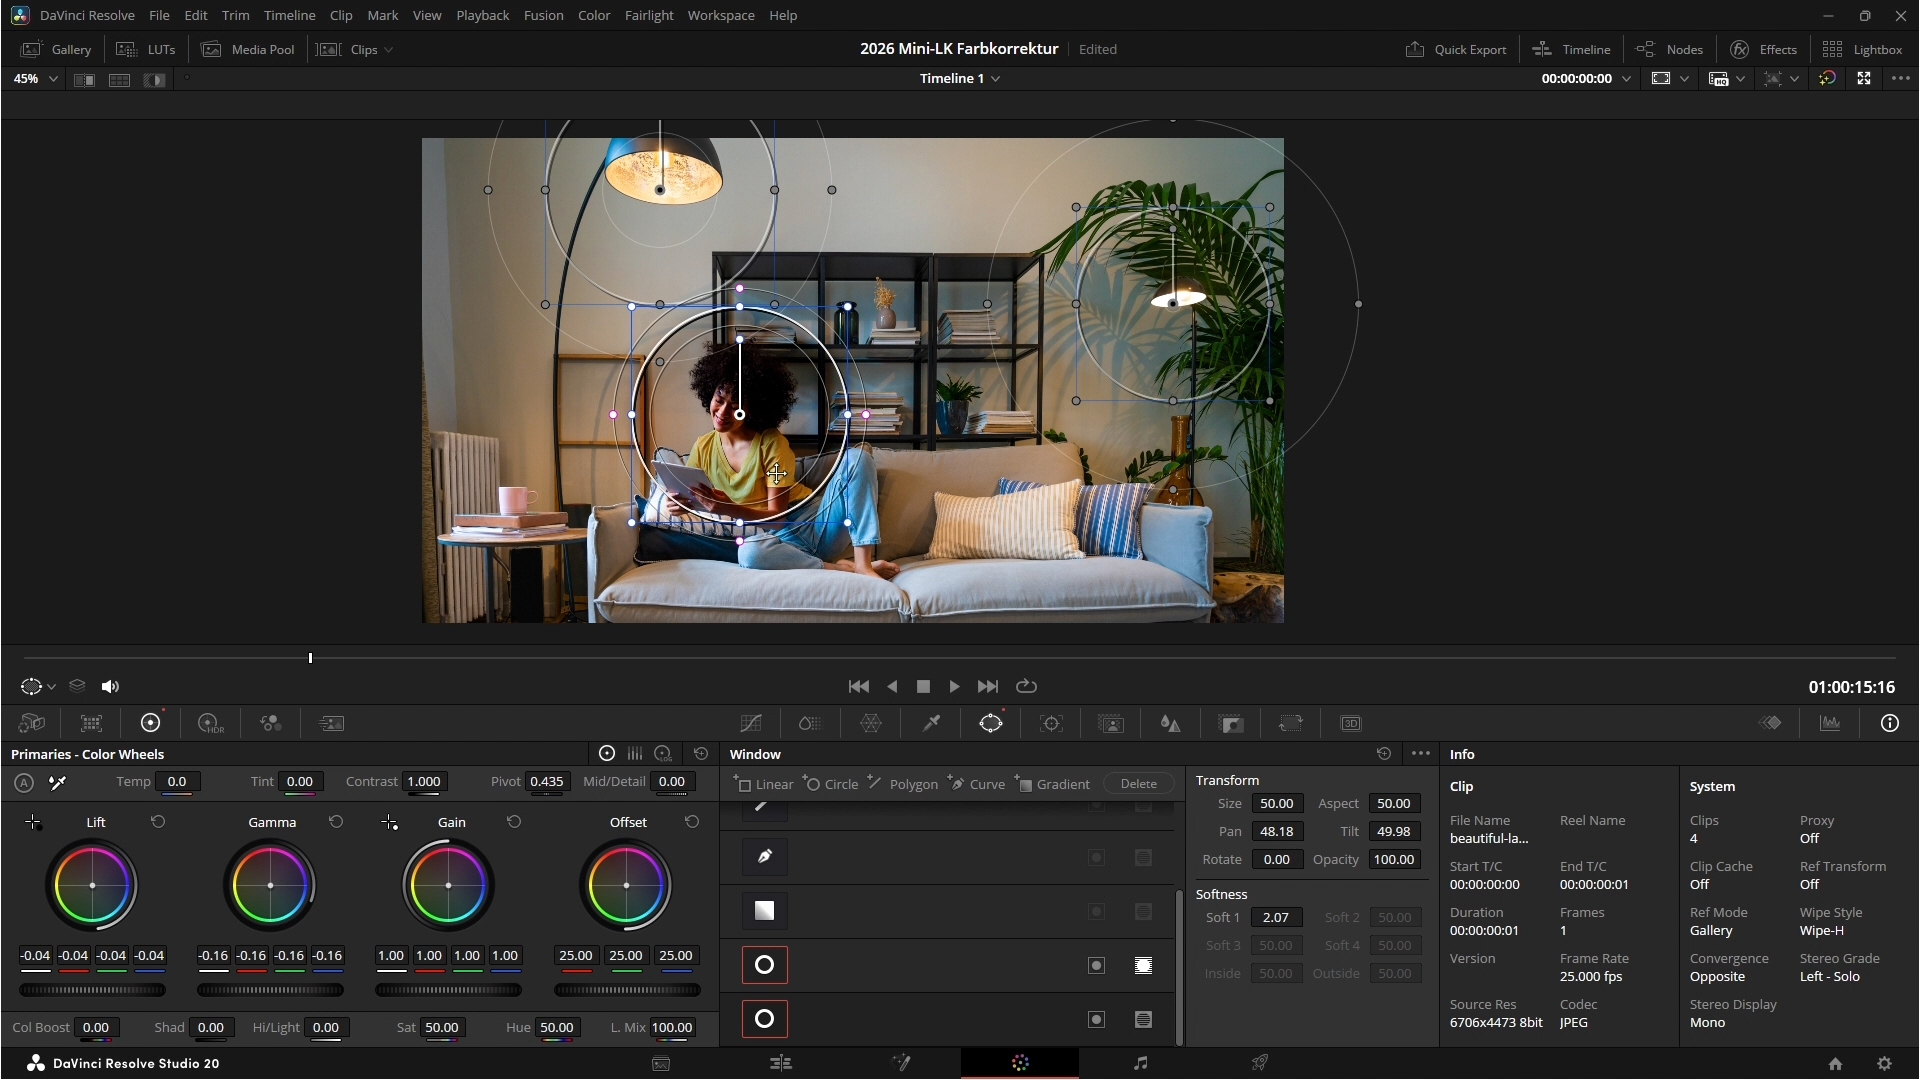Open the Workspace menu
The width and height of the screenshot is (1920, 1080).
click(x=720, y=16)
